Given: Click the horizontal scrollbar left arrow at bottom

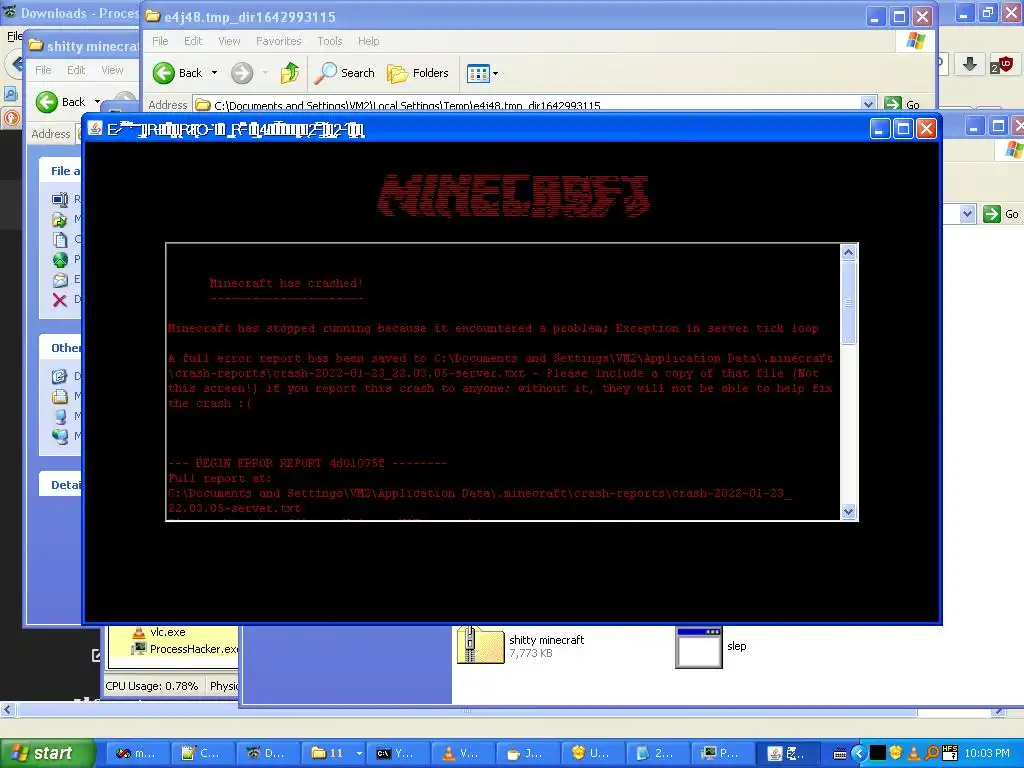Looking at the screenshot, I should (7, 709).
